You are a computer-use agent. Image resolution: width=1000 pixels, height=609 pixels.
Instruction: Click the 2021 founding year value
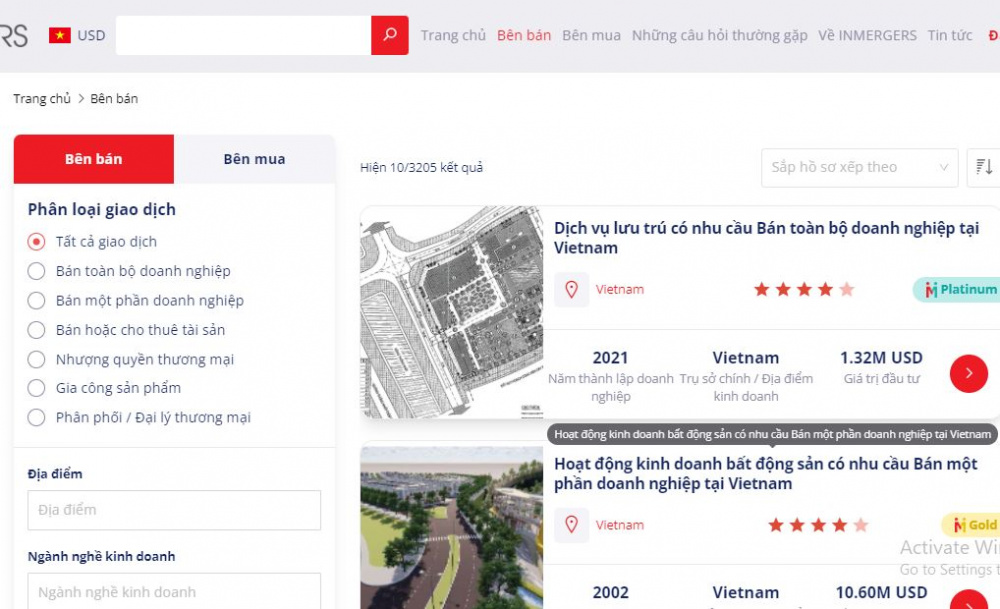pyautogui.click(x=610, y=358)
